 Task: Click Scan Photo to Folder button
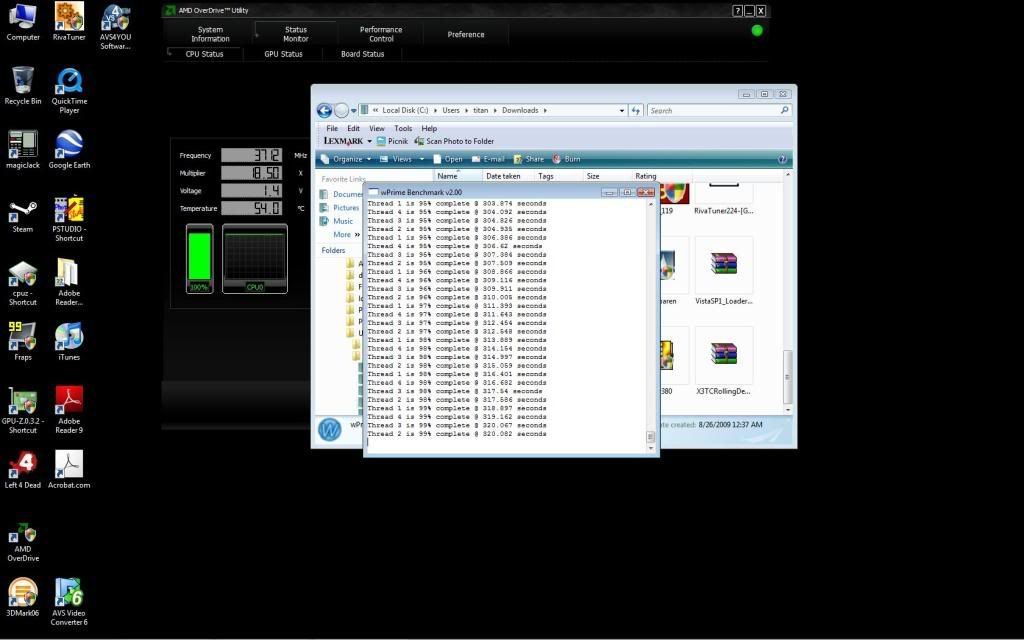(x=455, y=141)
